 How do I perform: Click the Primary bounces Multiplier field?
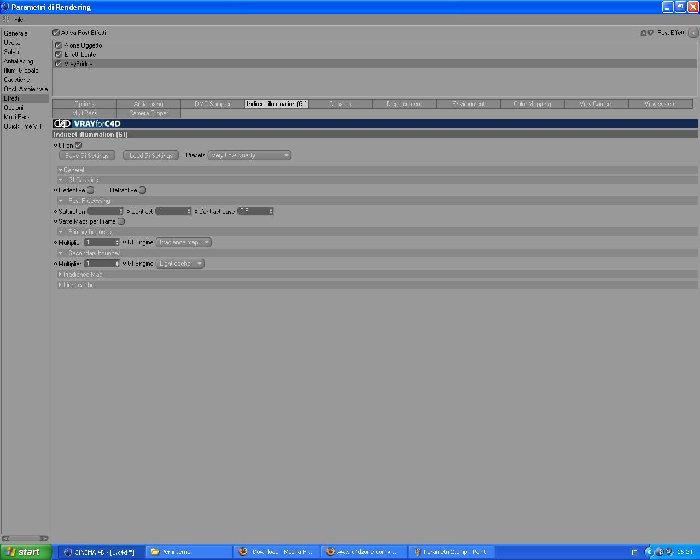[102, 242]
